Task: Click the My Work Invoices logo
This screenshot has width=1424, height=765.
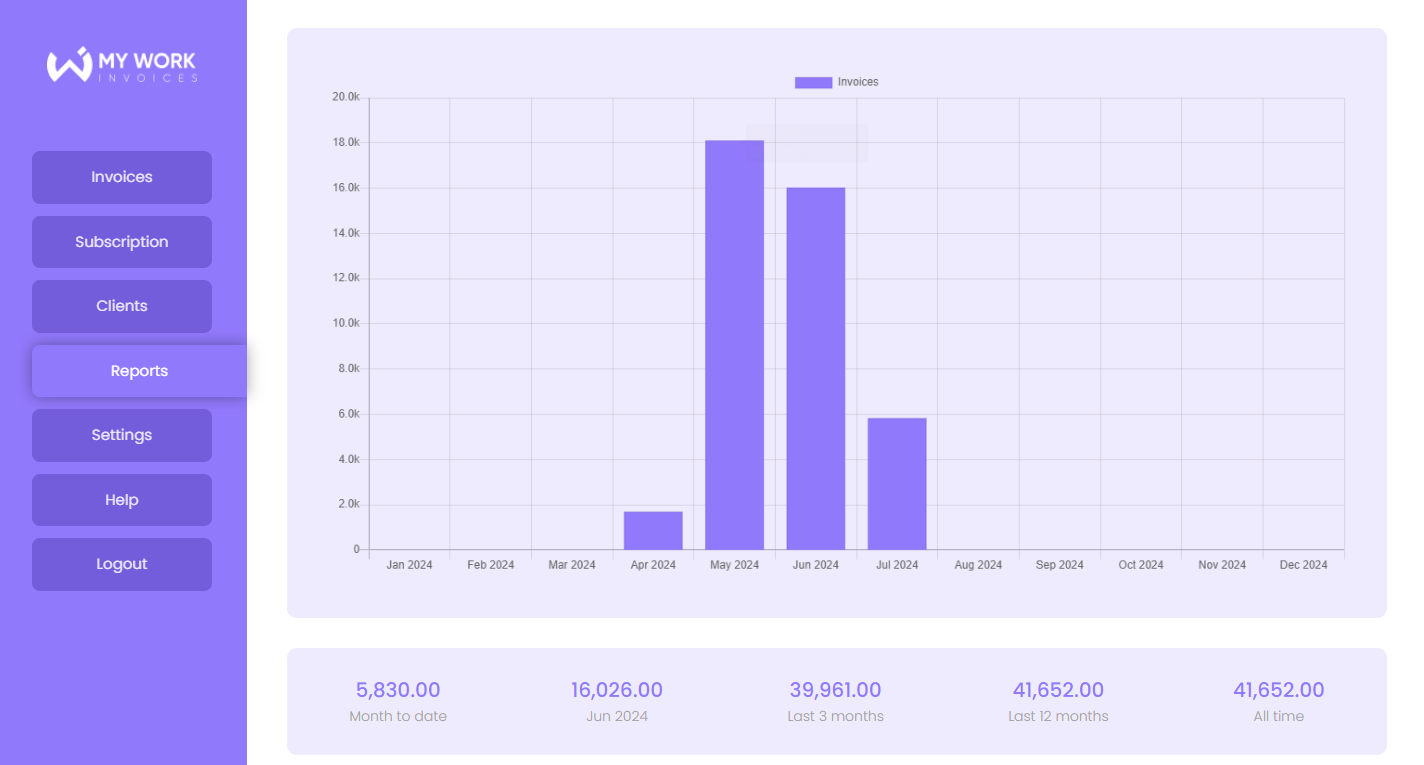Action: pos(122,65)
